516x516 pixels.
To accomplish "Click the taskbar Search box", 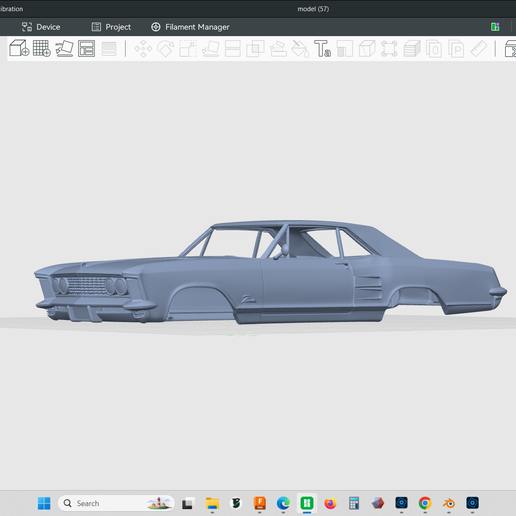I will click(x=116, y=503).
